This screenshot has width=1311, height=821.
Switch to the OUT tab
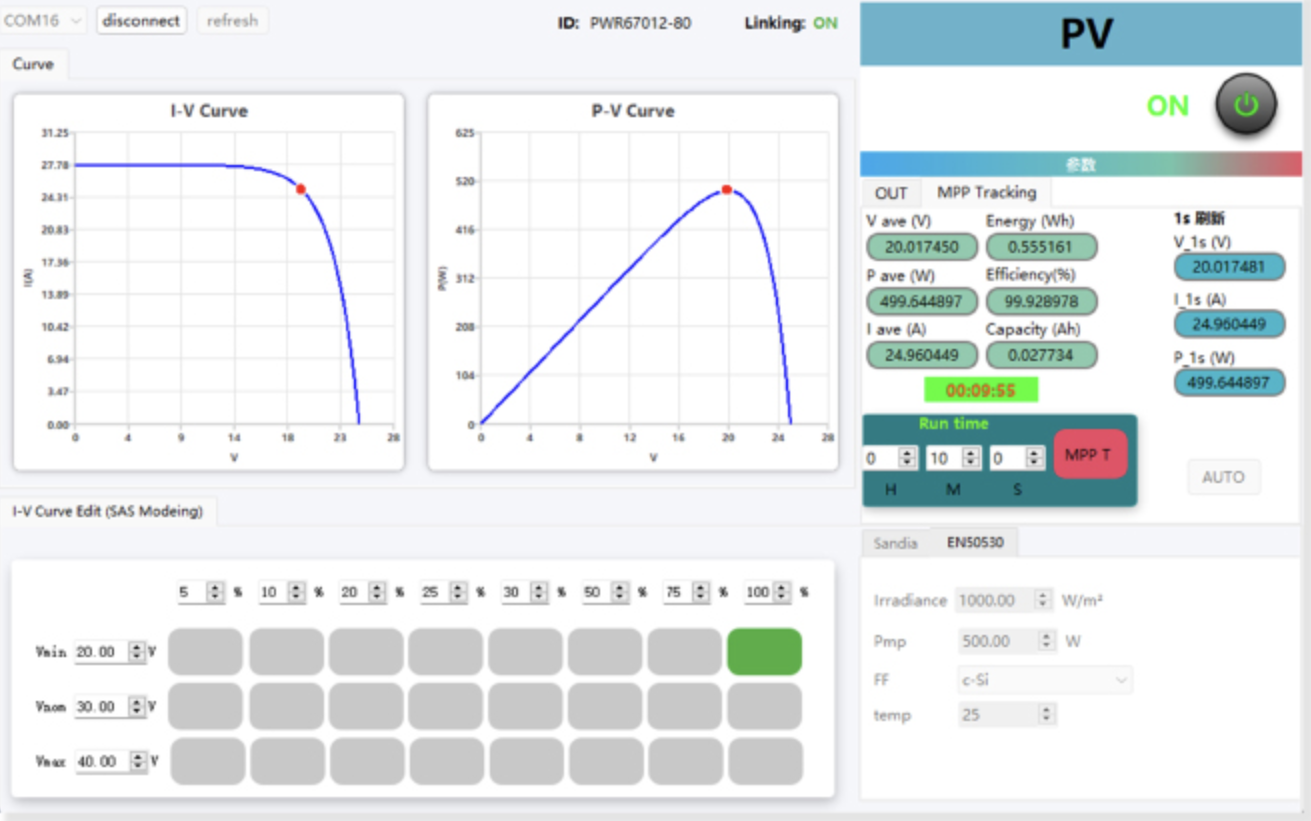click(890, 193)
